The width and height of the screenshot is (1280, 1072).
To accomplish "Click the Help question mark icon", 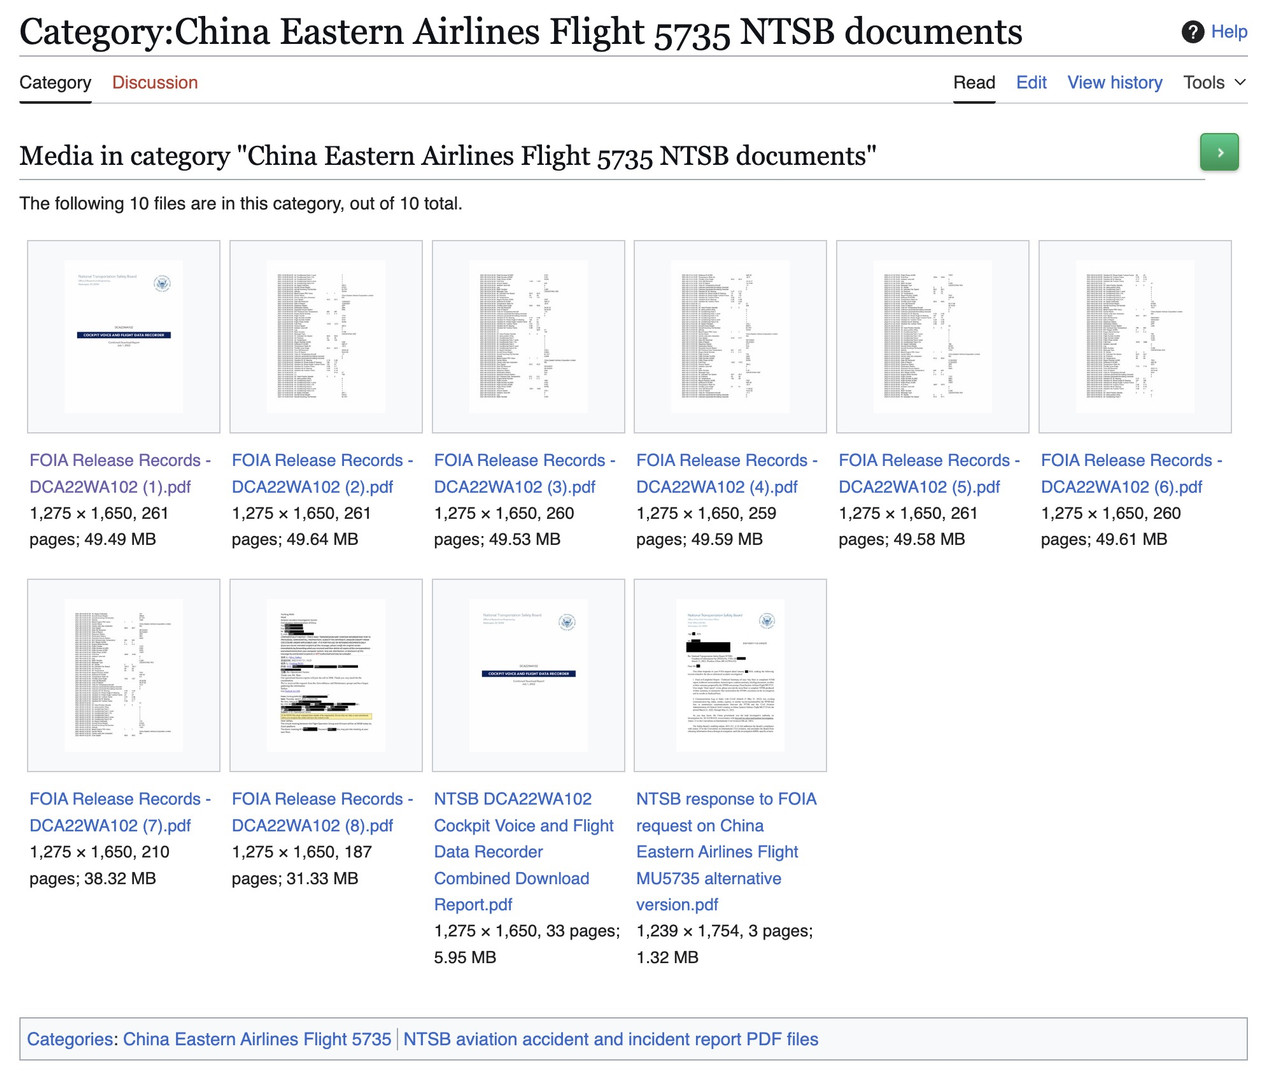I will 1192,32.
